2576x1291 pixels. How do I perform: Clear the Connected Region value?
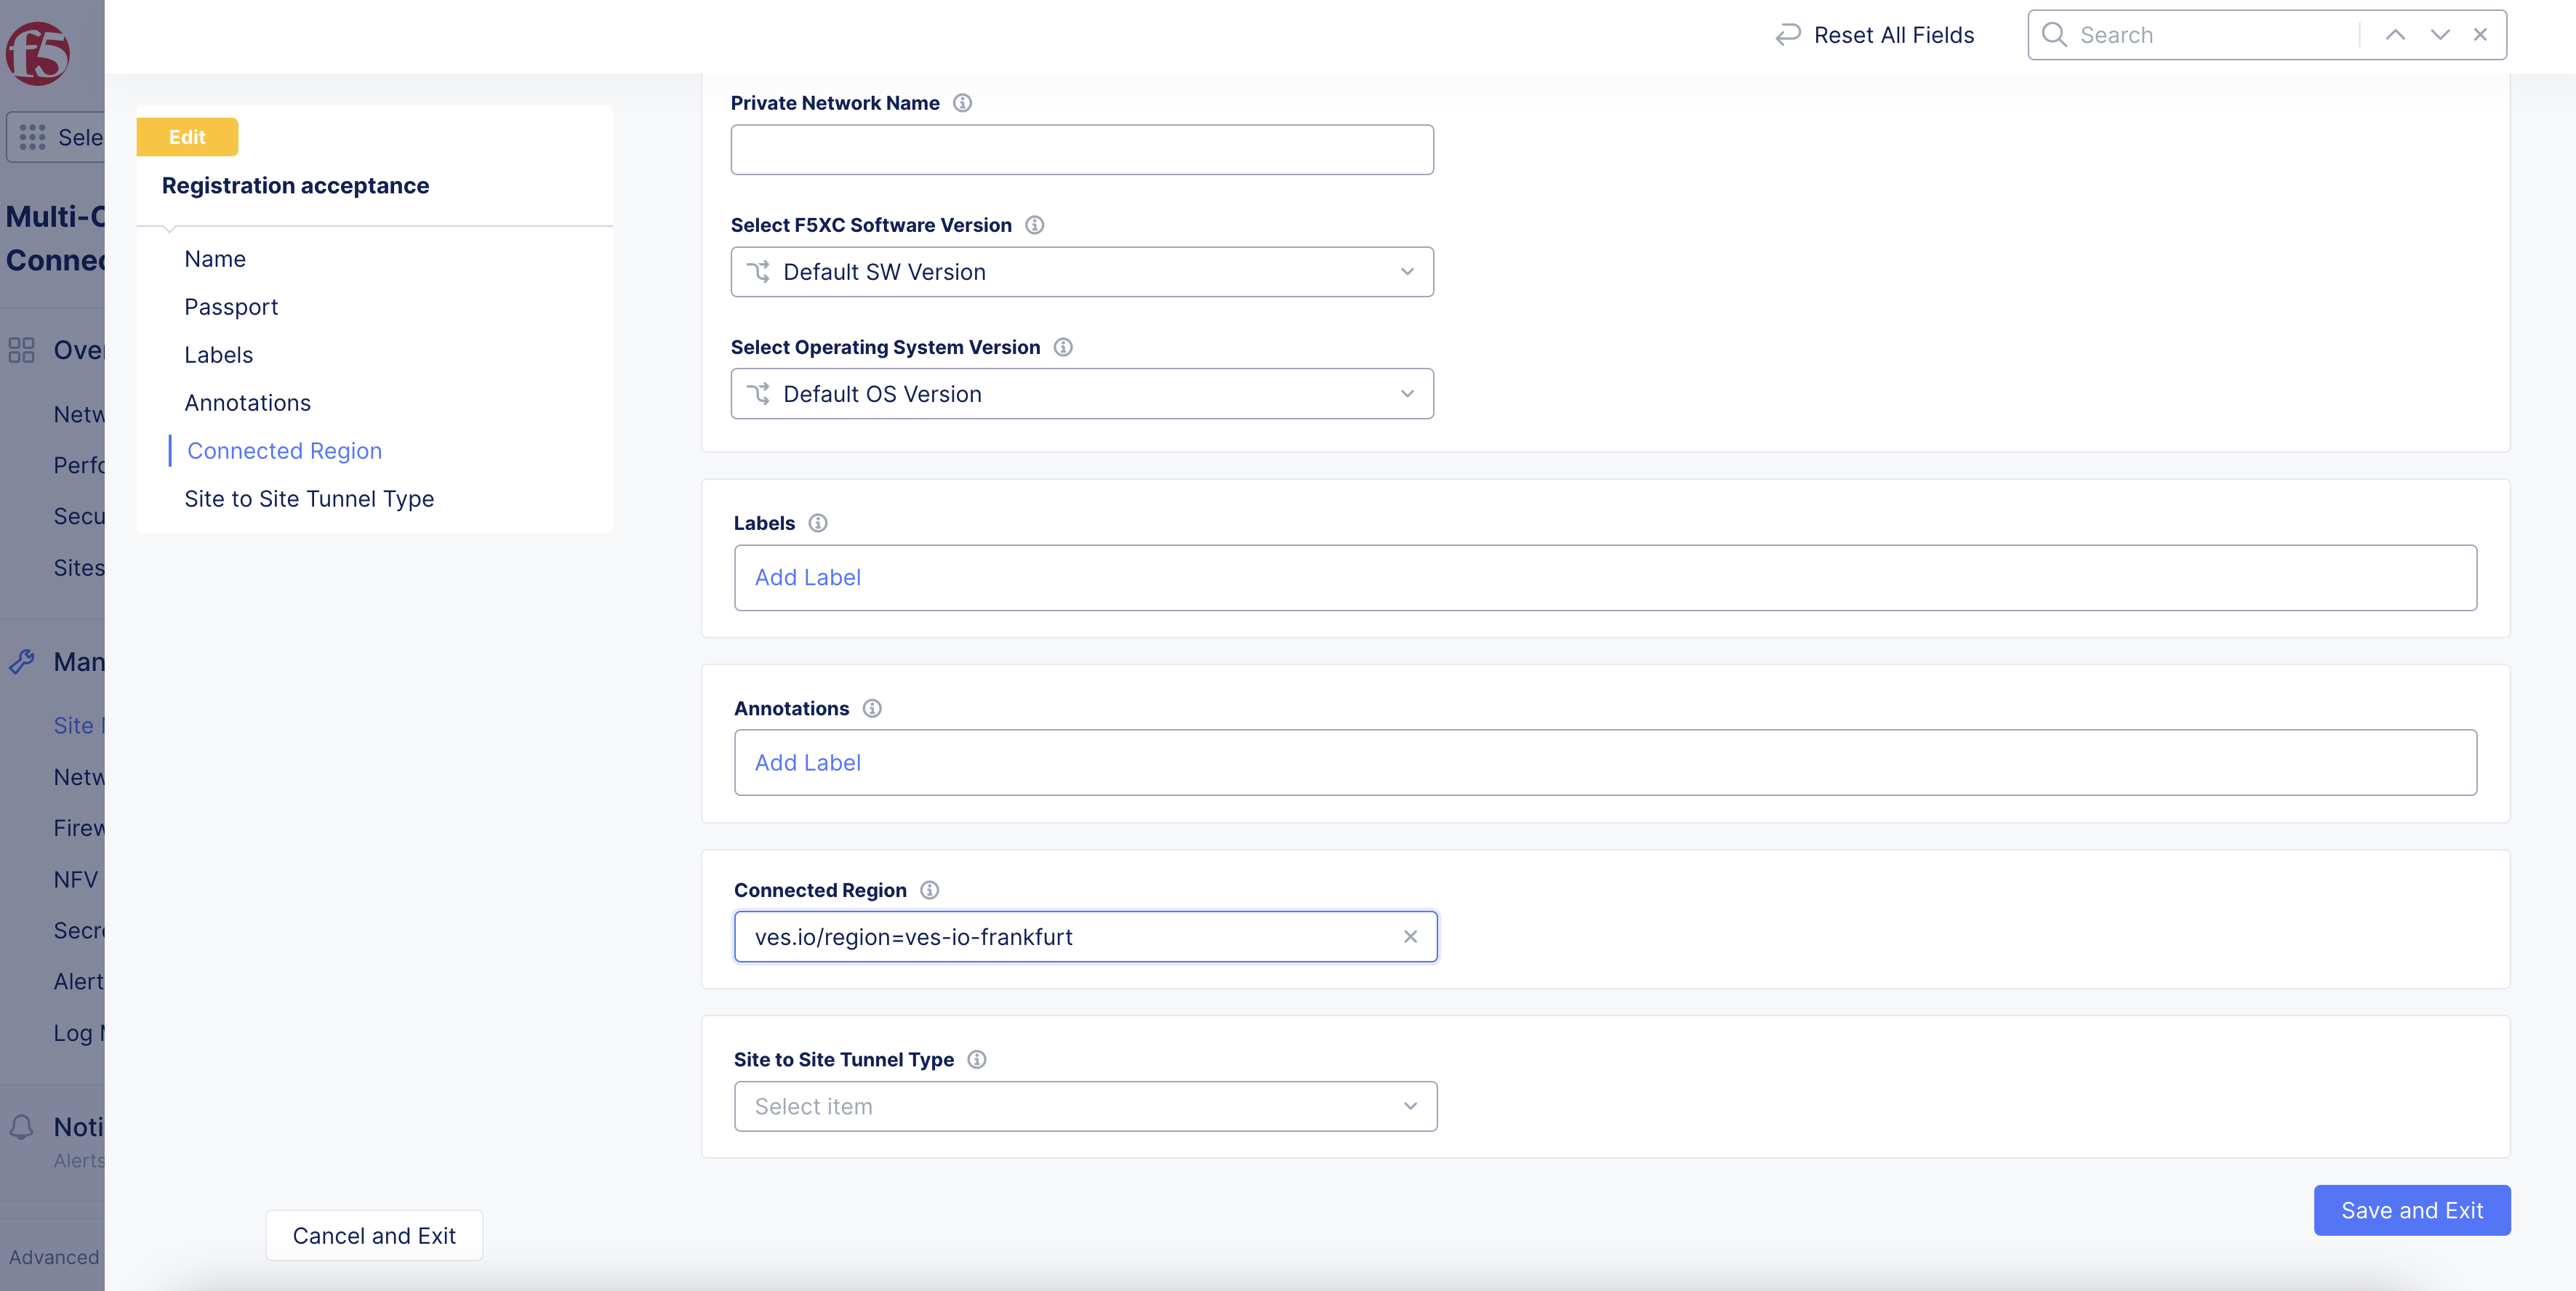(1410, 937)
